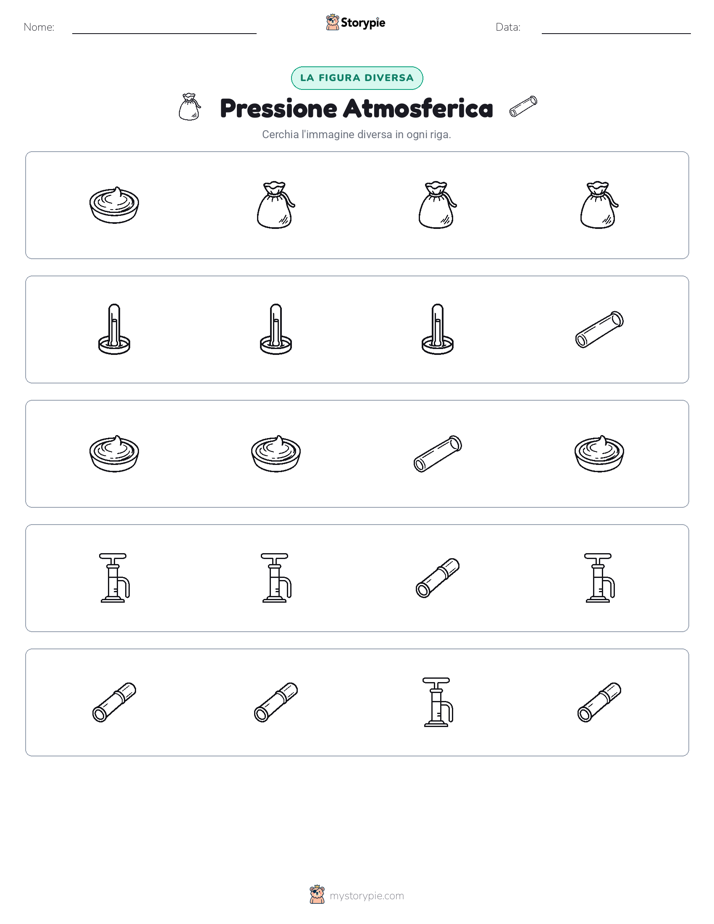Select first air pump in fourth row

pos(114,578)
